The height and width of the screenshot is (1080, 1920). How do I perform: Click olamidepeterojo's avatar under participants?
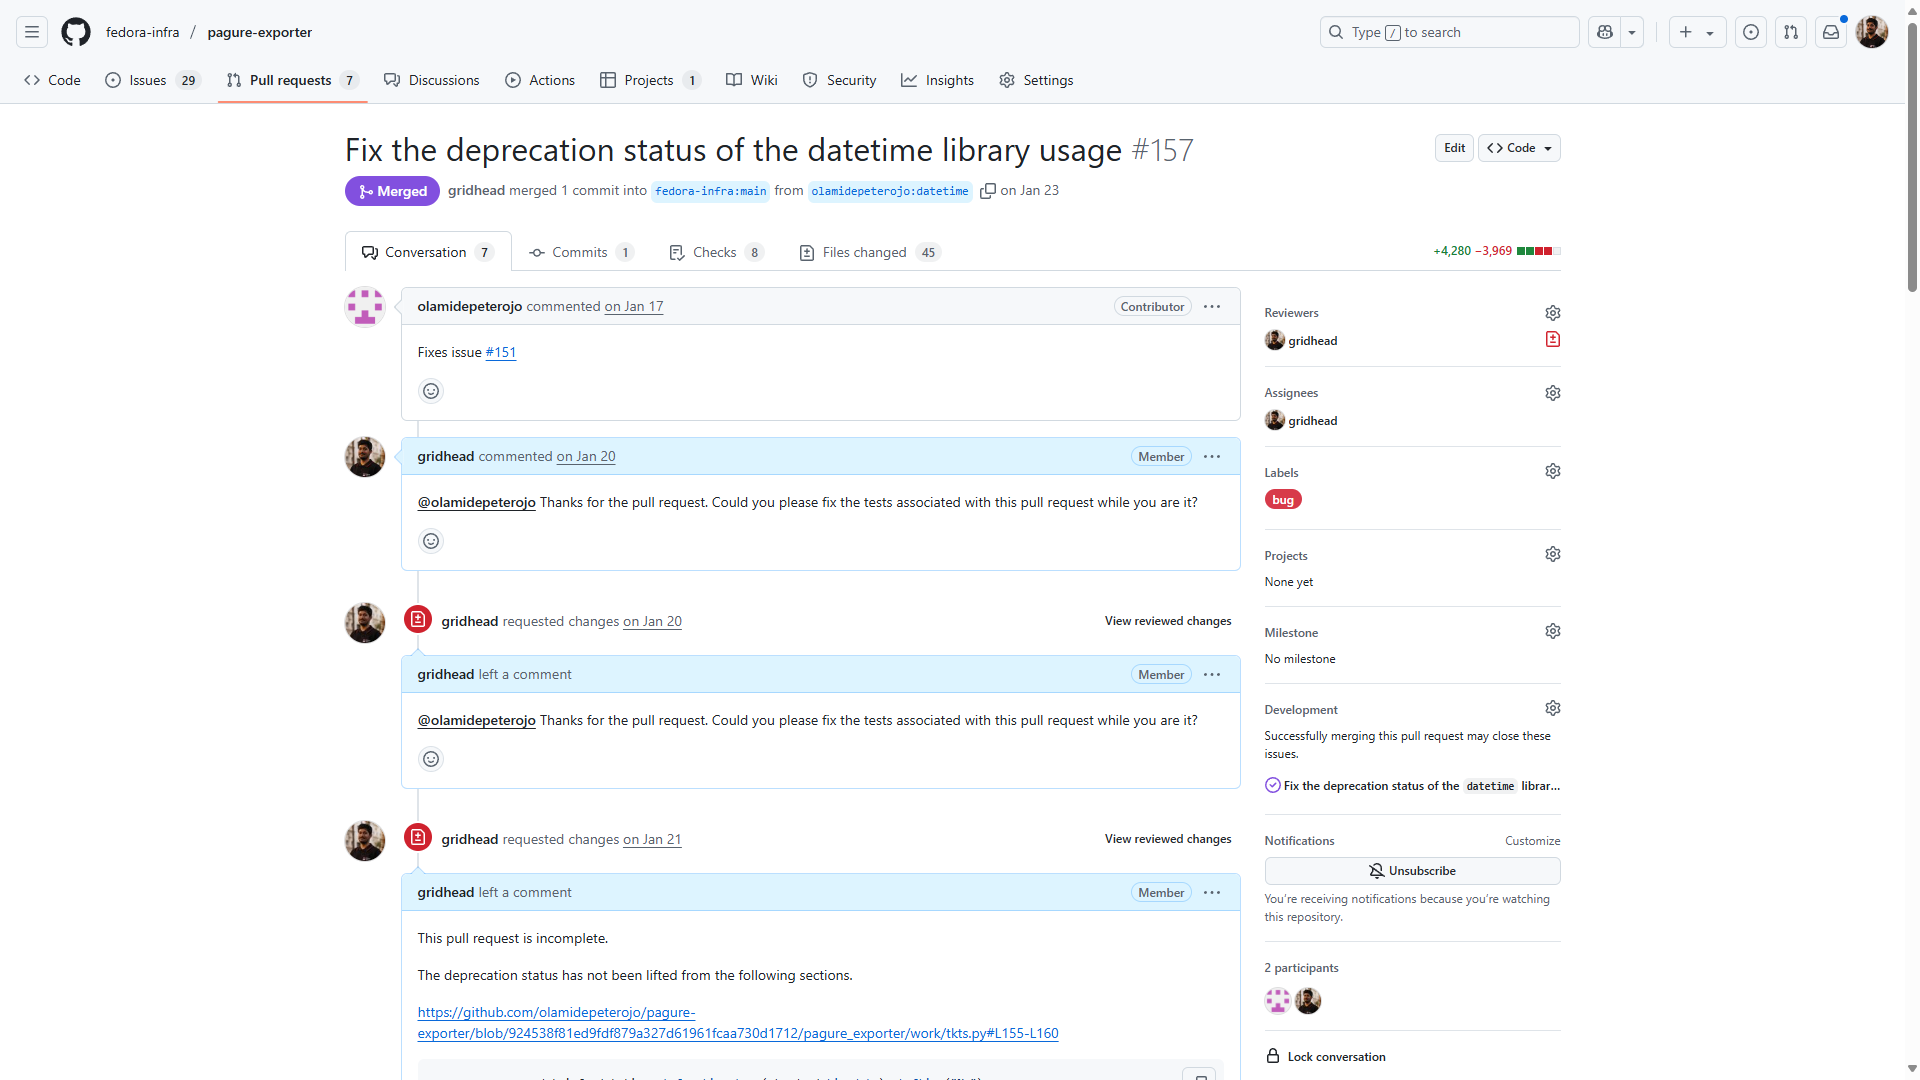pyautogui.click(x=1277, y=1001)
